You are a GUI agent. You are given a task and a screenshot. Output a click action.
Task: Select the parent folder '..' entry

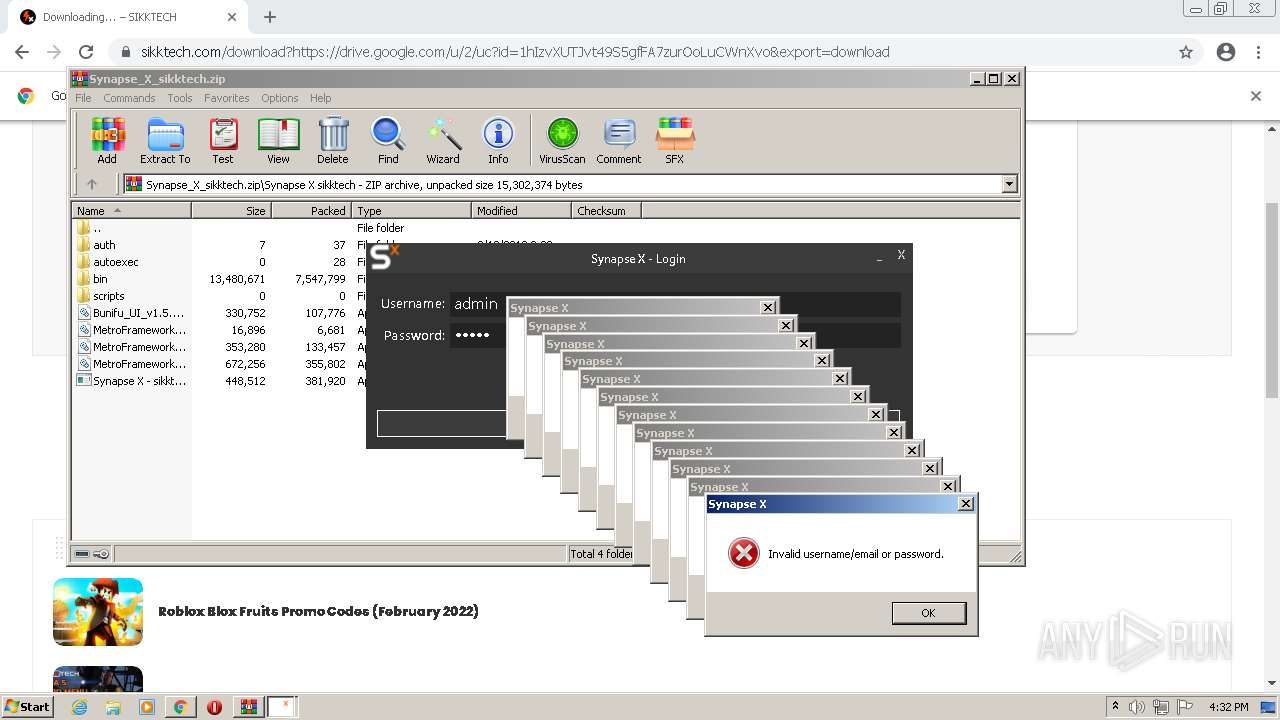coord(97,228)
